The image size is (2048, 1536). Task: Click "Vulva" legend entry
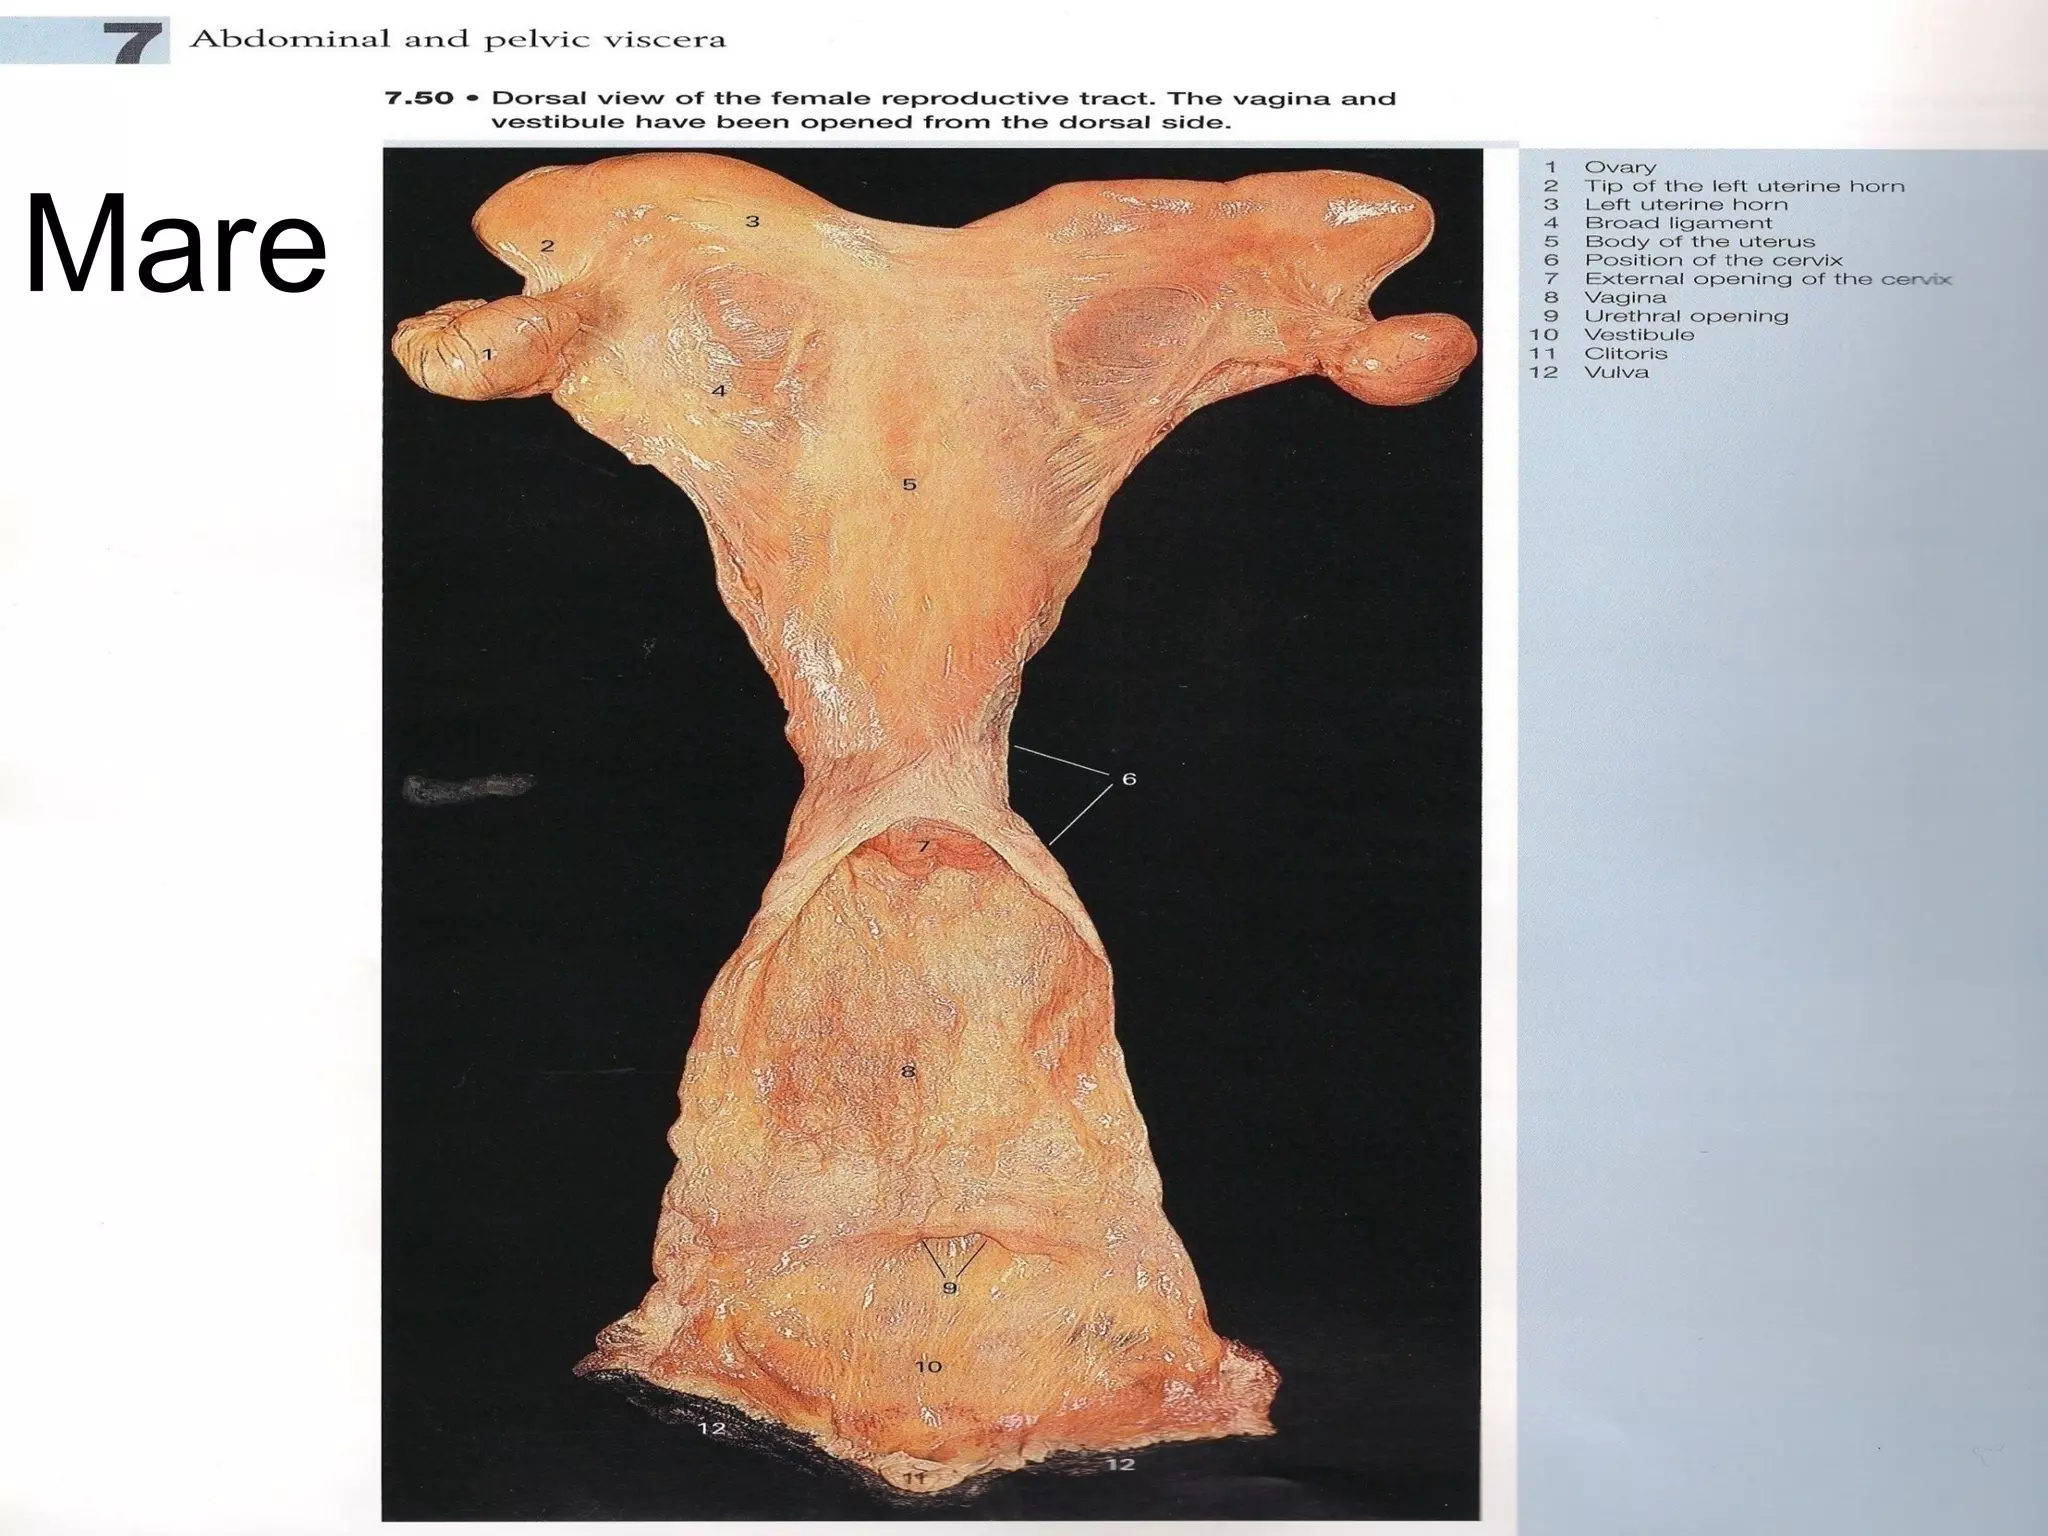pos(1616,372)
